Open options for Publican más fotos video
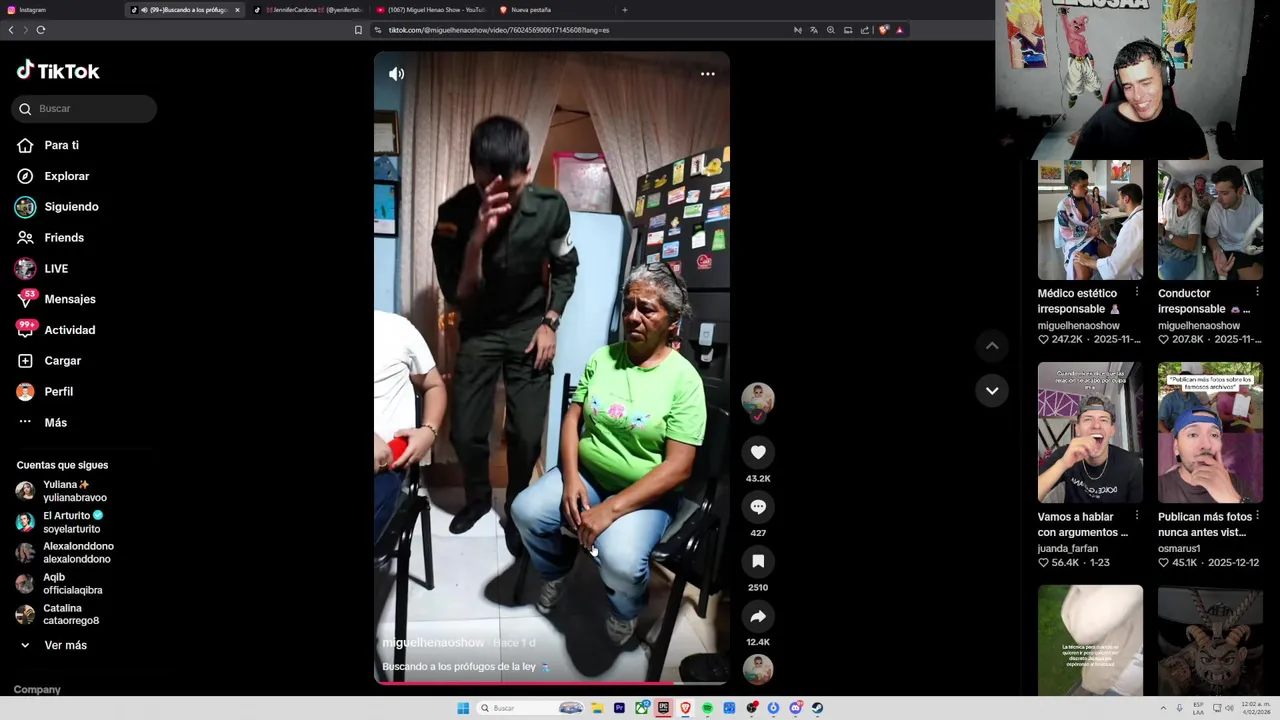This screenshot has height=720, width=1280. tap(1257, 516)
